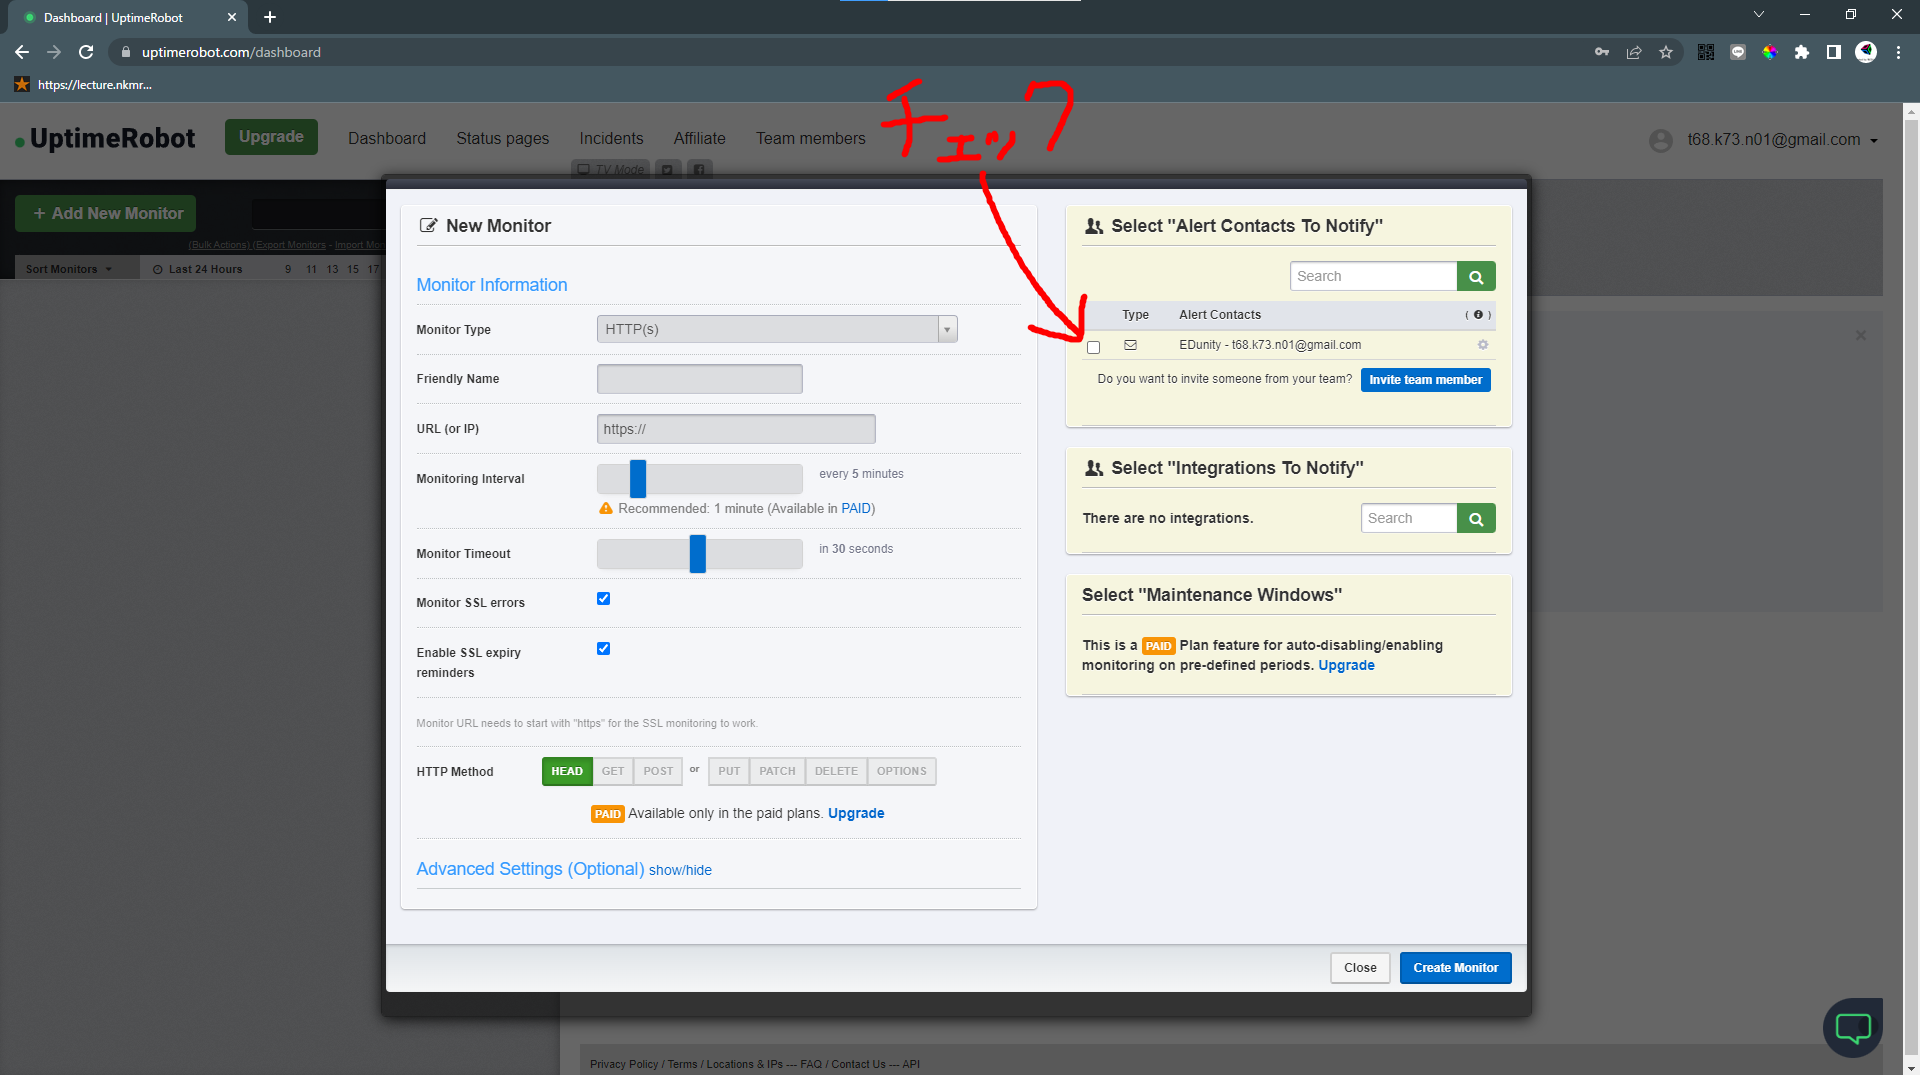This screenshot has width=1920, height=1075.
Task: Open the browser extensions puzzle icon
Action: pyautogui.click(x=1802, y=52)
